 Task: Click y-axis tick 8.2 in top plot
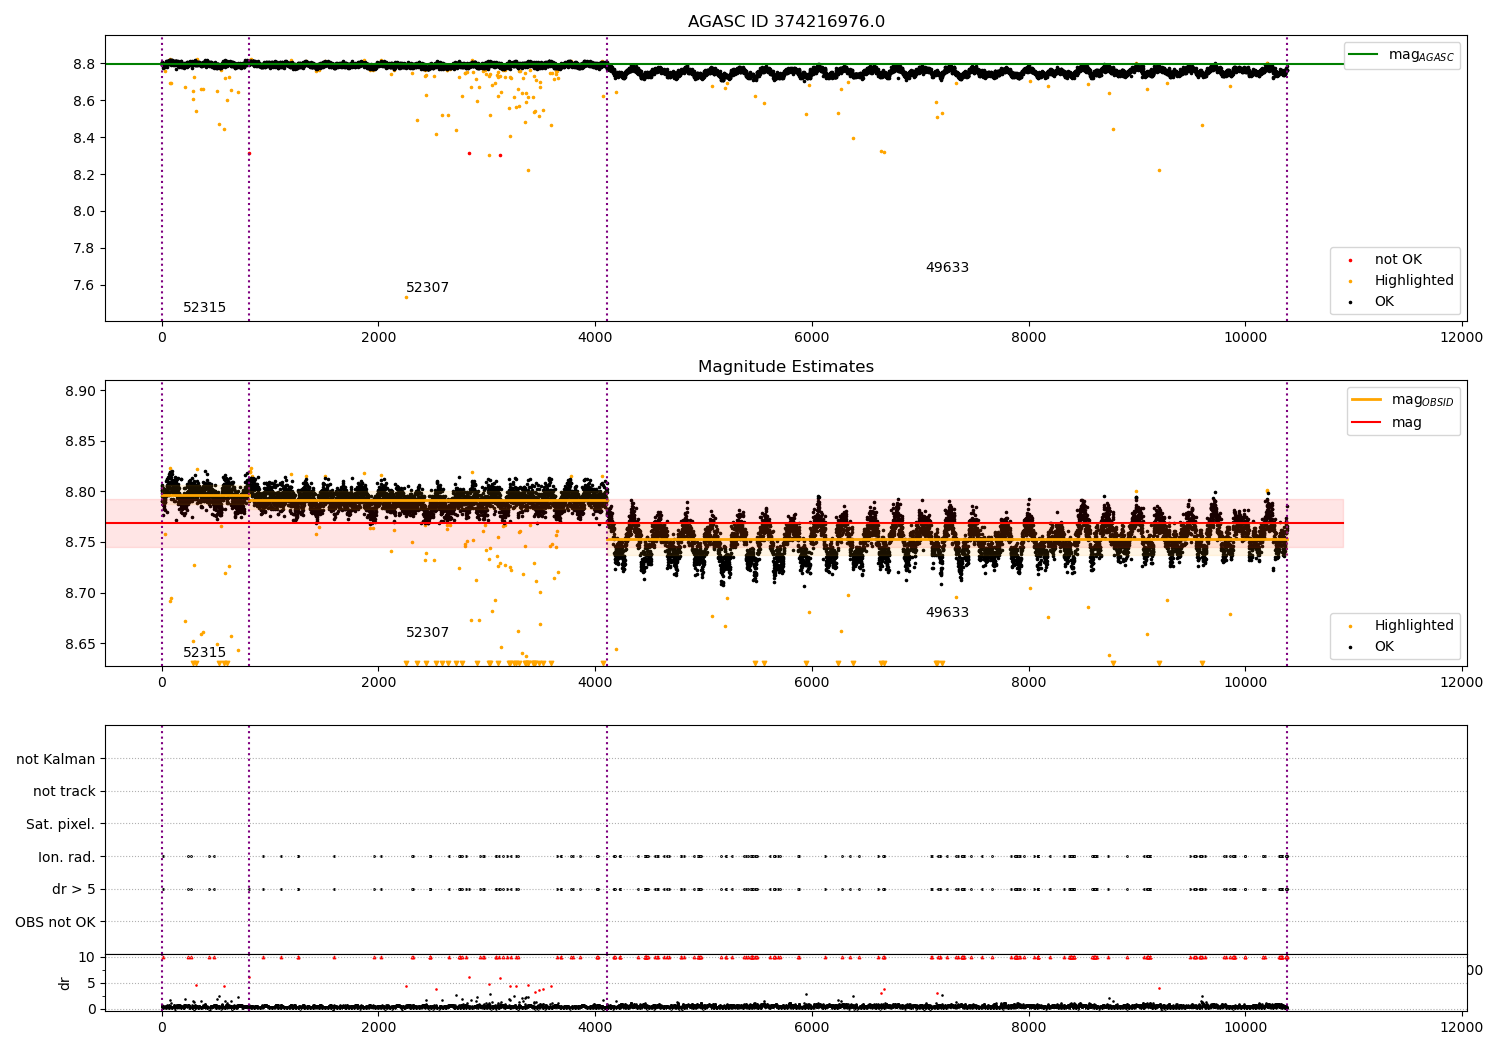[83, 175]
